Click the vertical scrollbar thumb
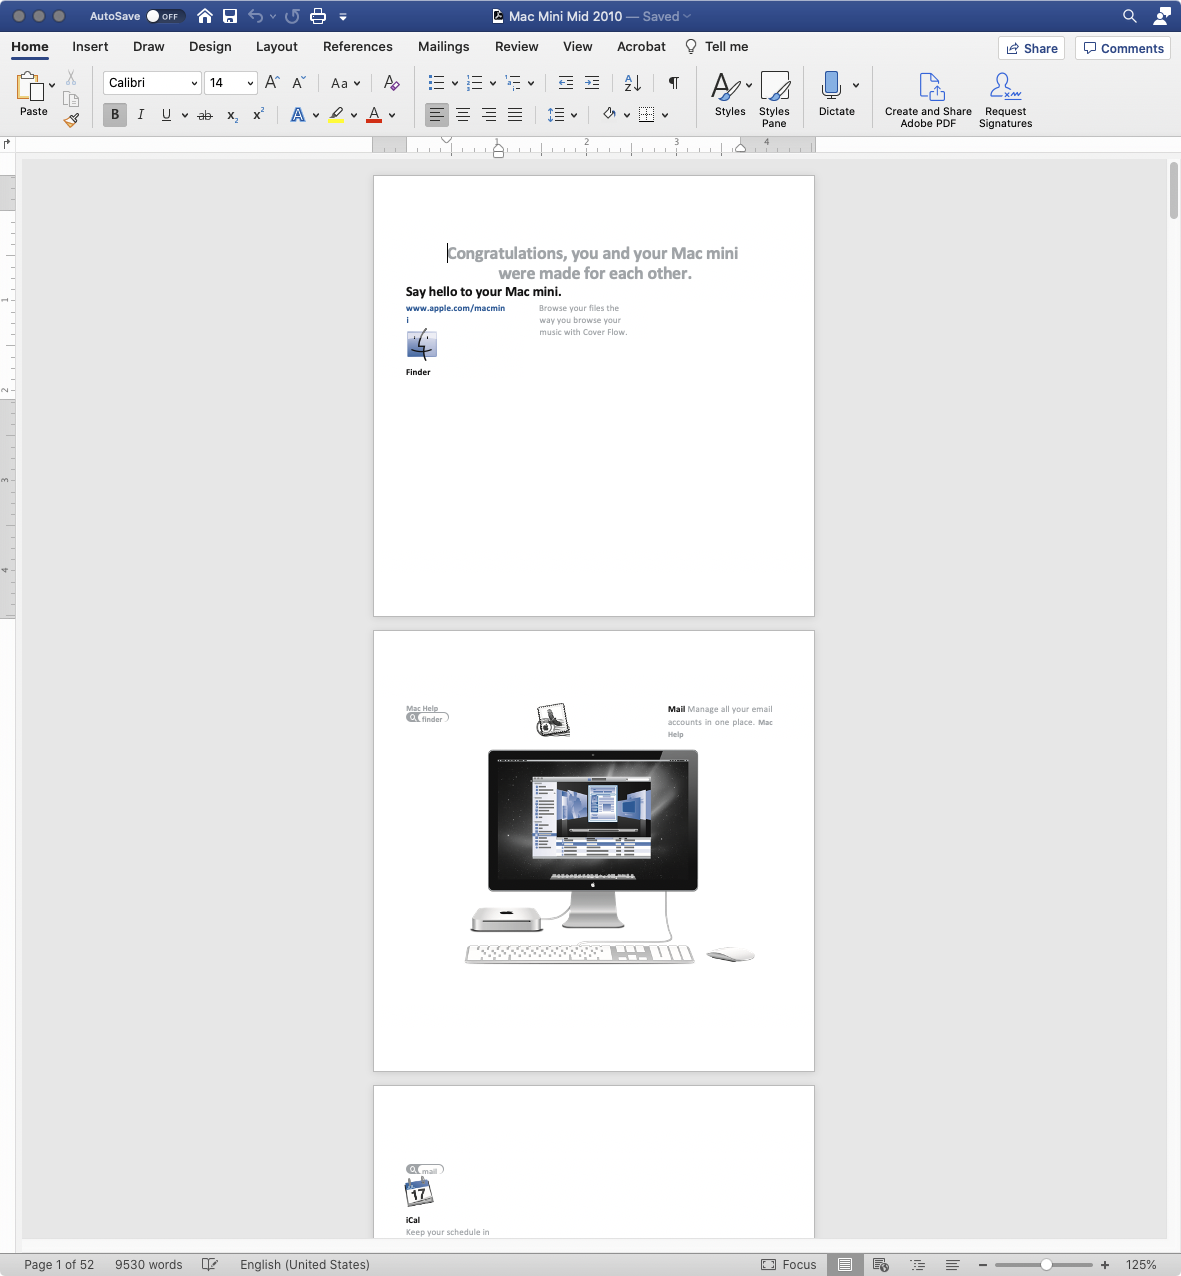This screenshot has height=1276, width=1181. pyautogui.click(x=1174, y=190)
